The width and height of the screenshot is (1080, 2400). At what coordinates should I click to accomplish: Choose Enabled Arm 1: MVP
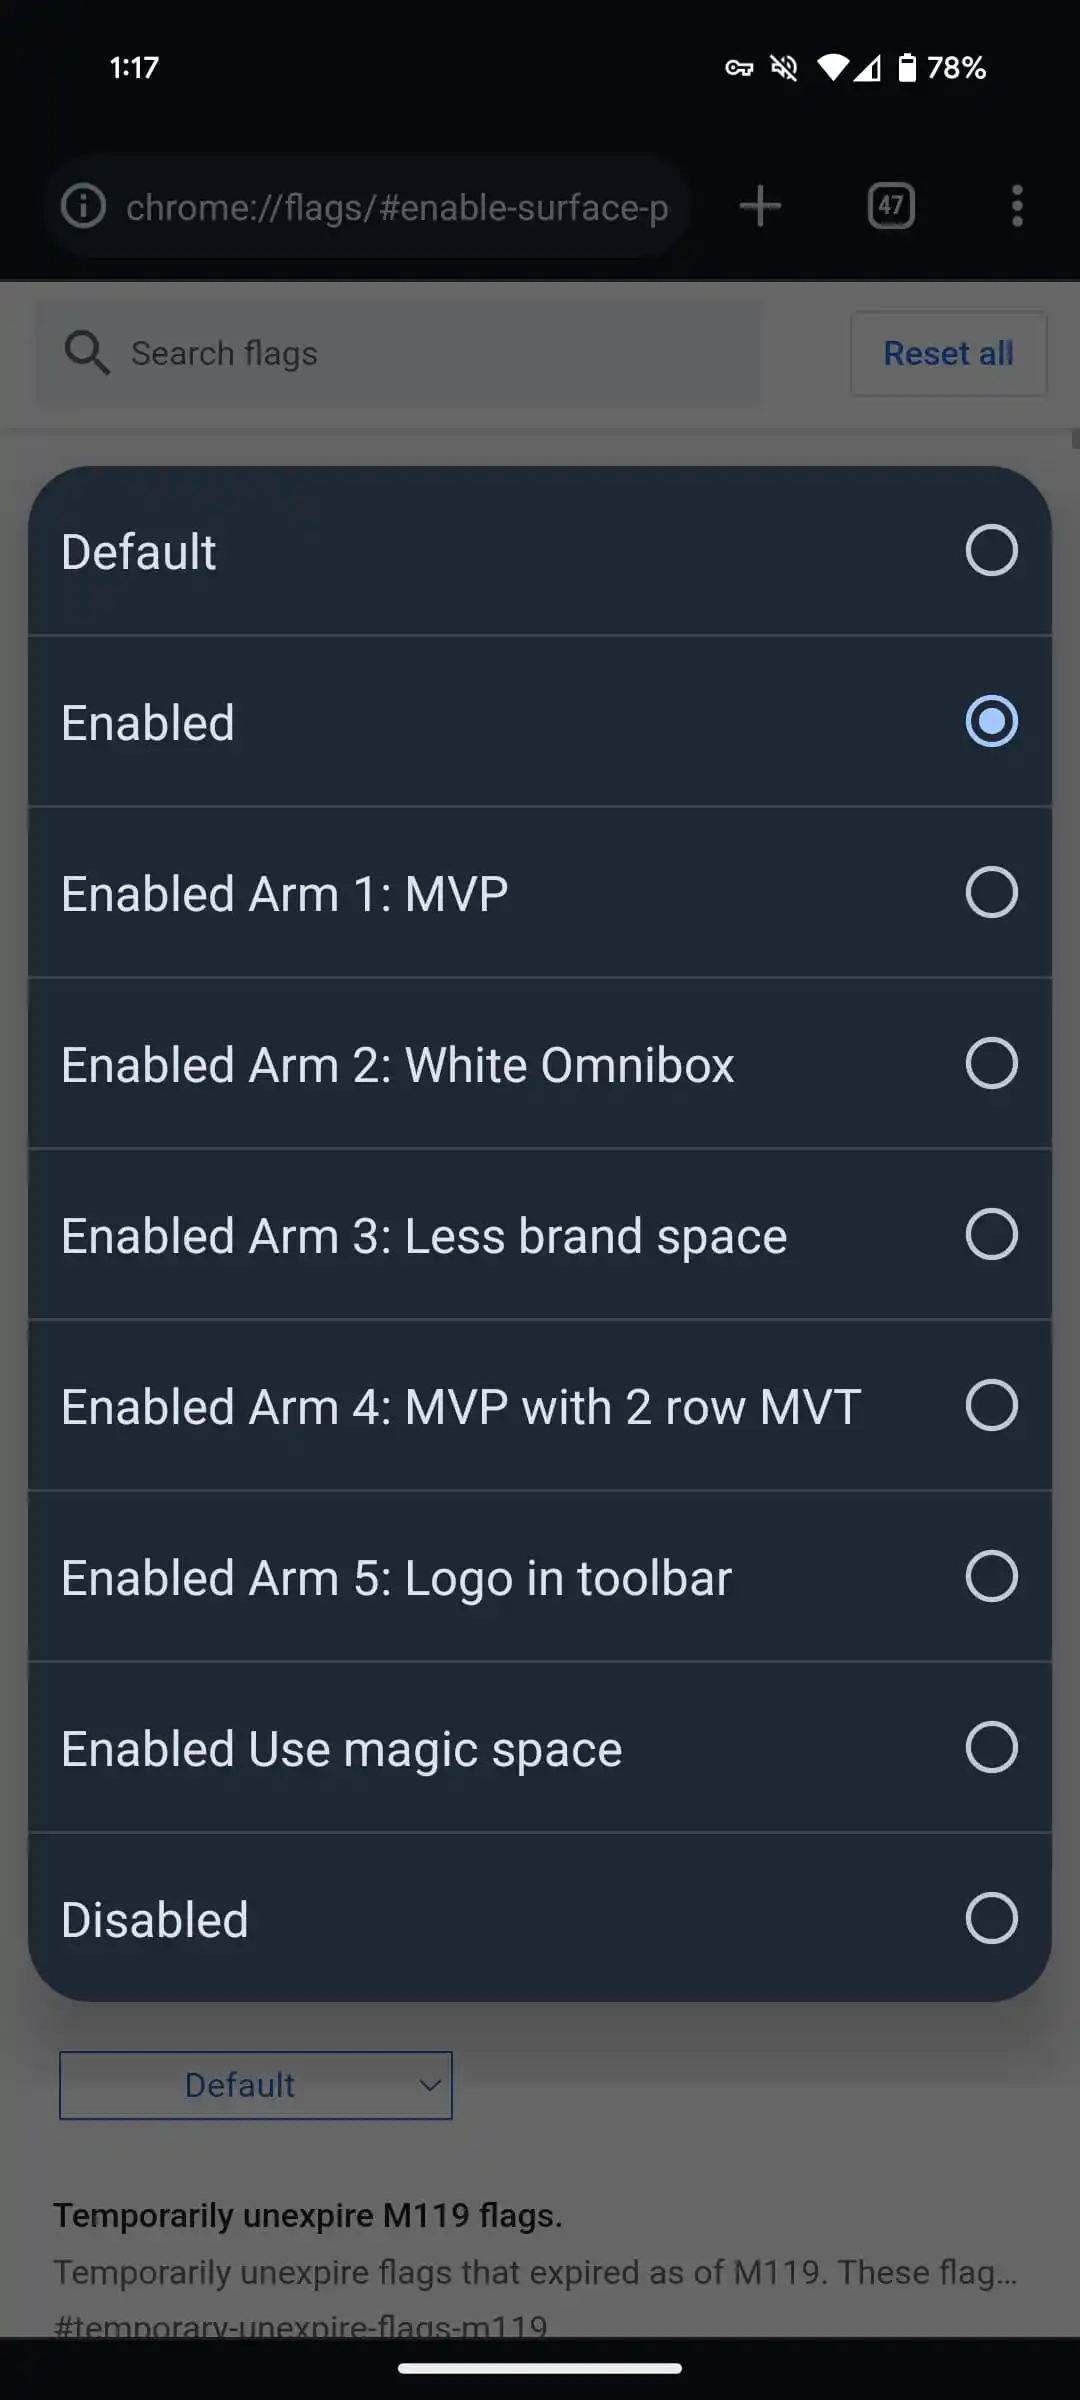pos(991,892)
